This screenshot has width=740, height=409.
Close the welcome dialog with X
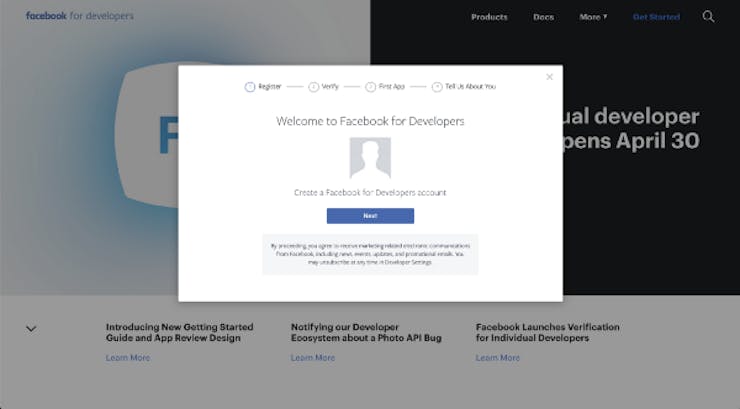pos(549,77)
